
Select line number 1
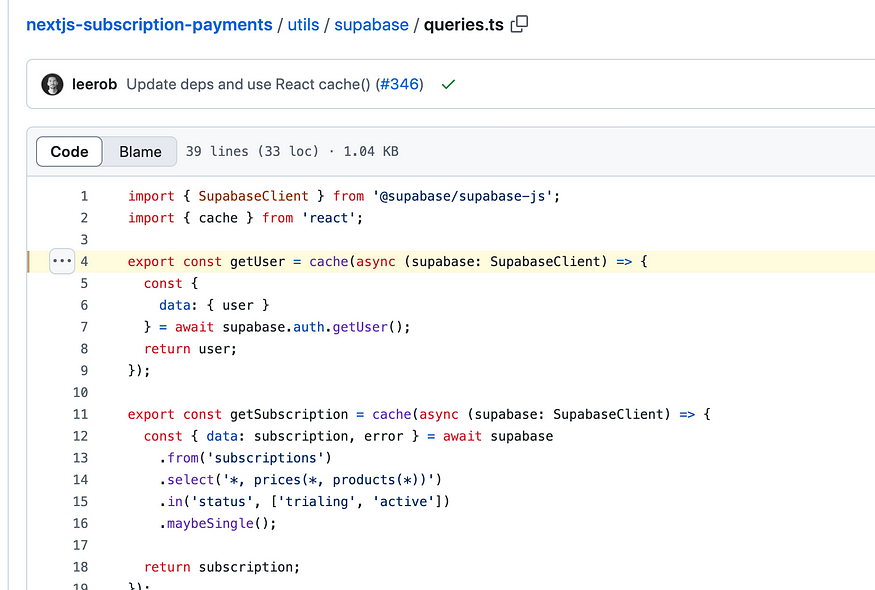[x=84, y=196]
